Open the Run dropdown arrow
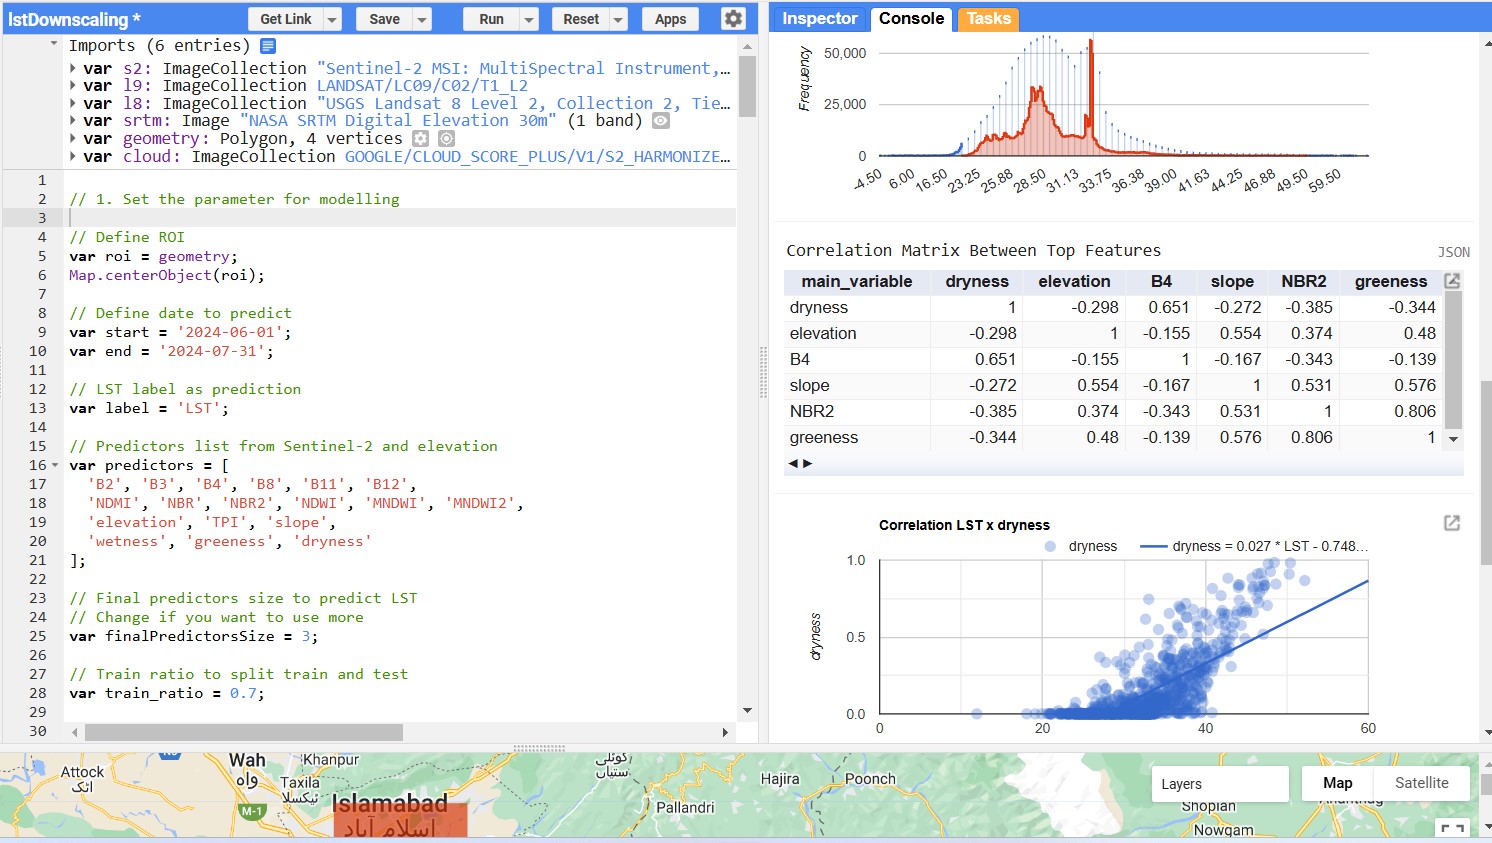The image size is (1492, 843). 530,19
